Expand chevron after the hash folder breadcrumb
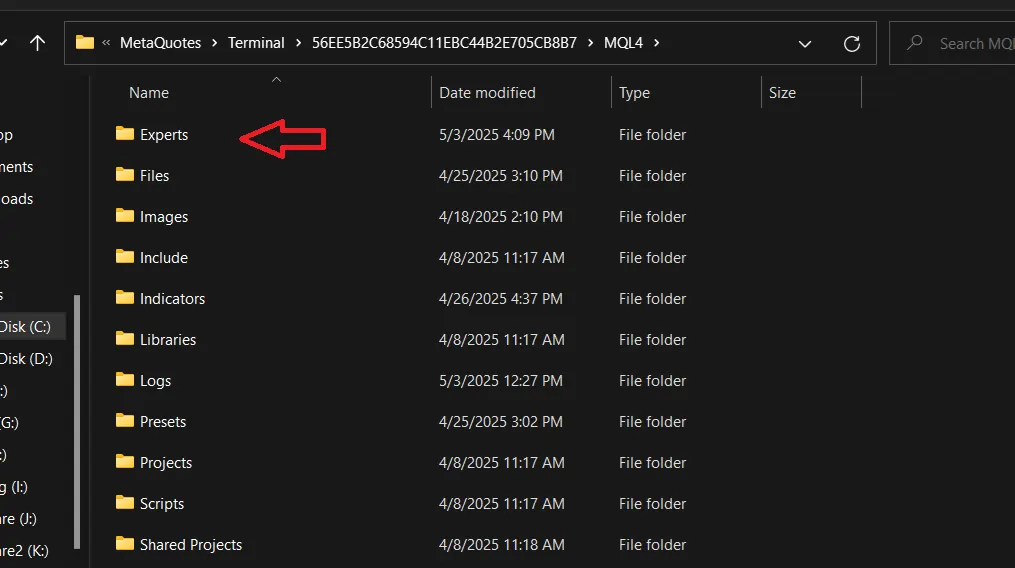 590,43
